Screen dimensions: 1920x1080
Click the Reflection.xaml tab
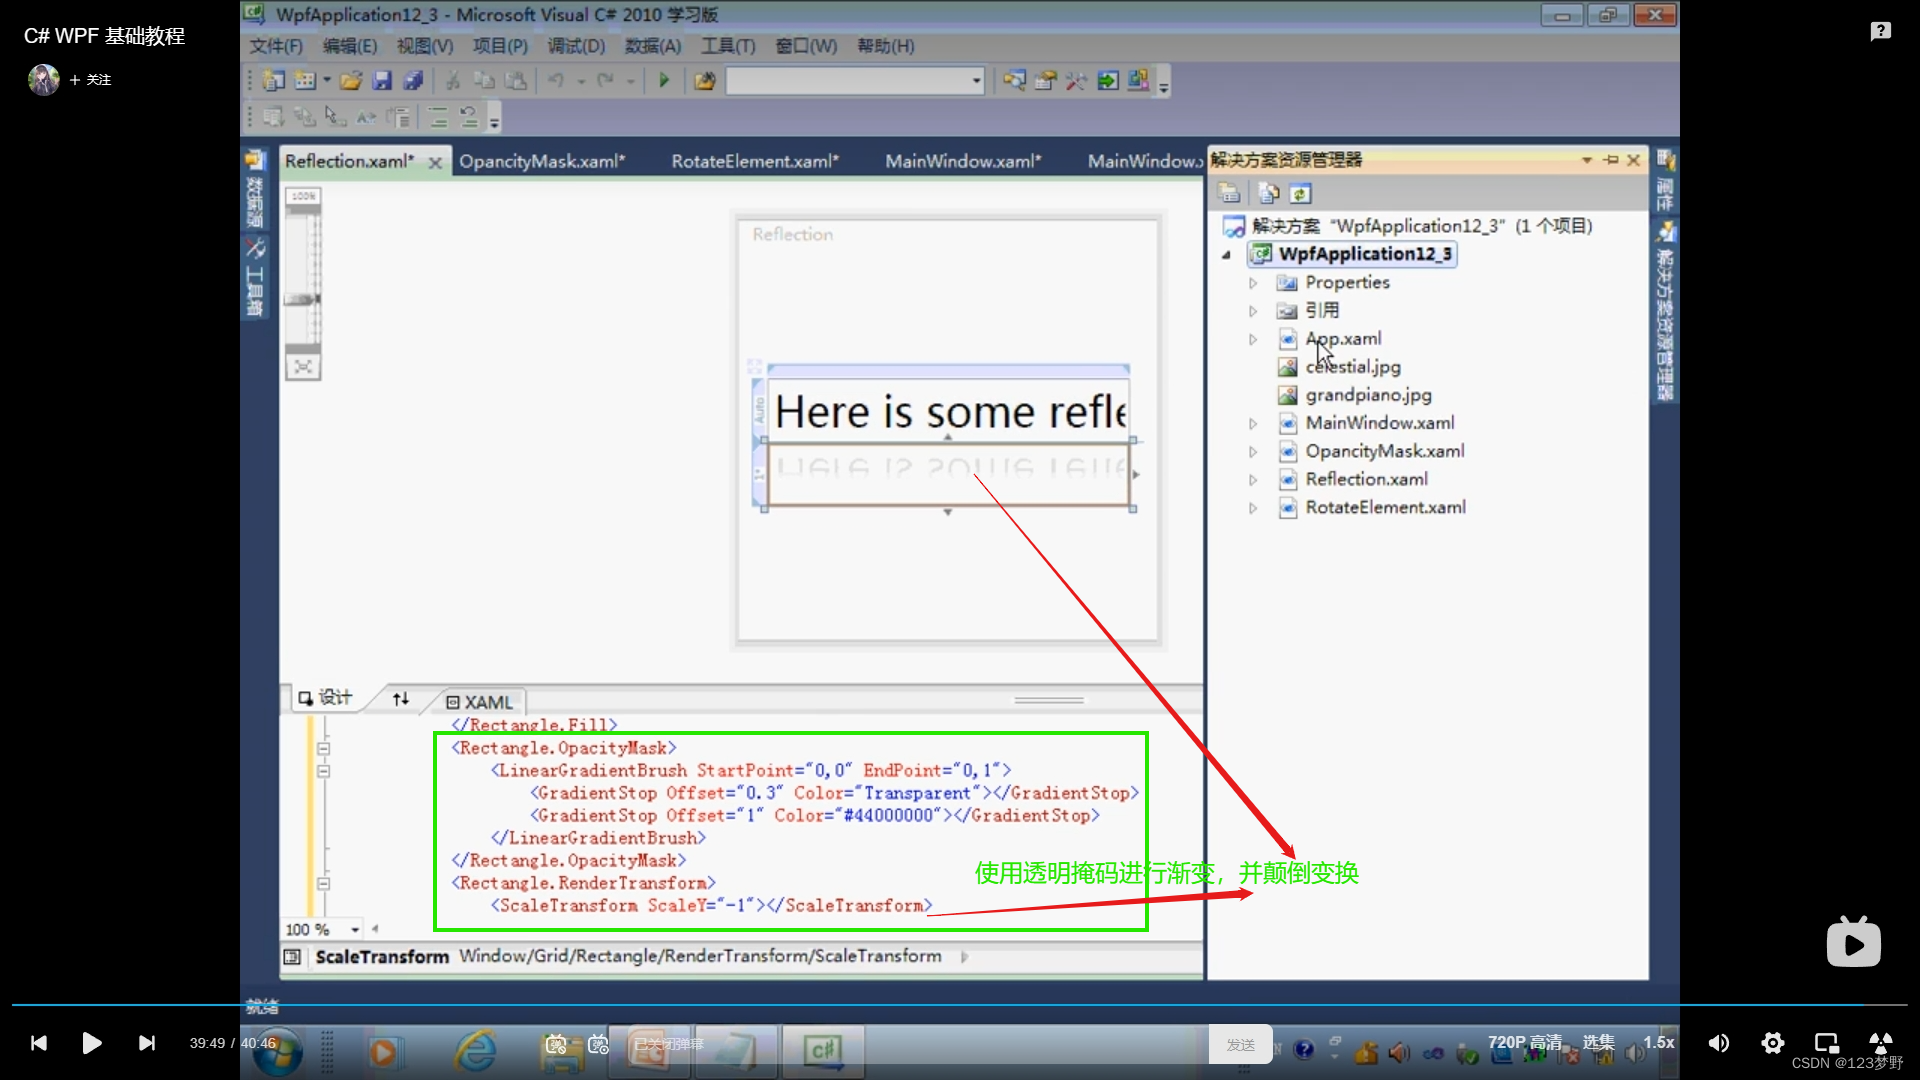347,160
